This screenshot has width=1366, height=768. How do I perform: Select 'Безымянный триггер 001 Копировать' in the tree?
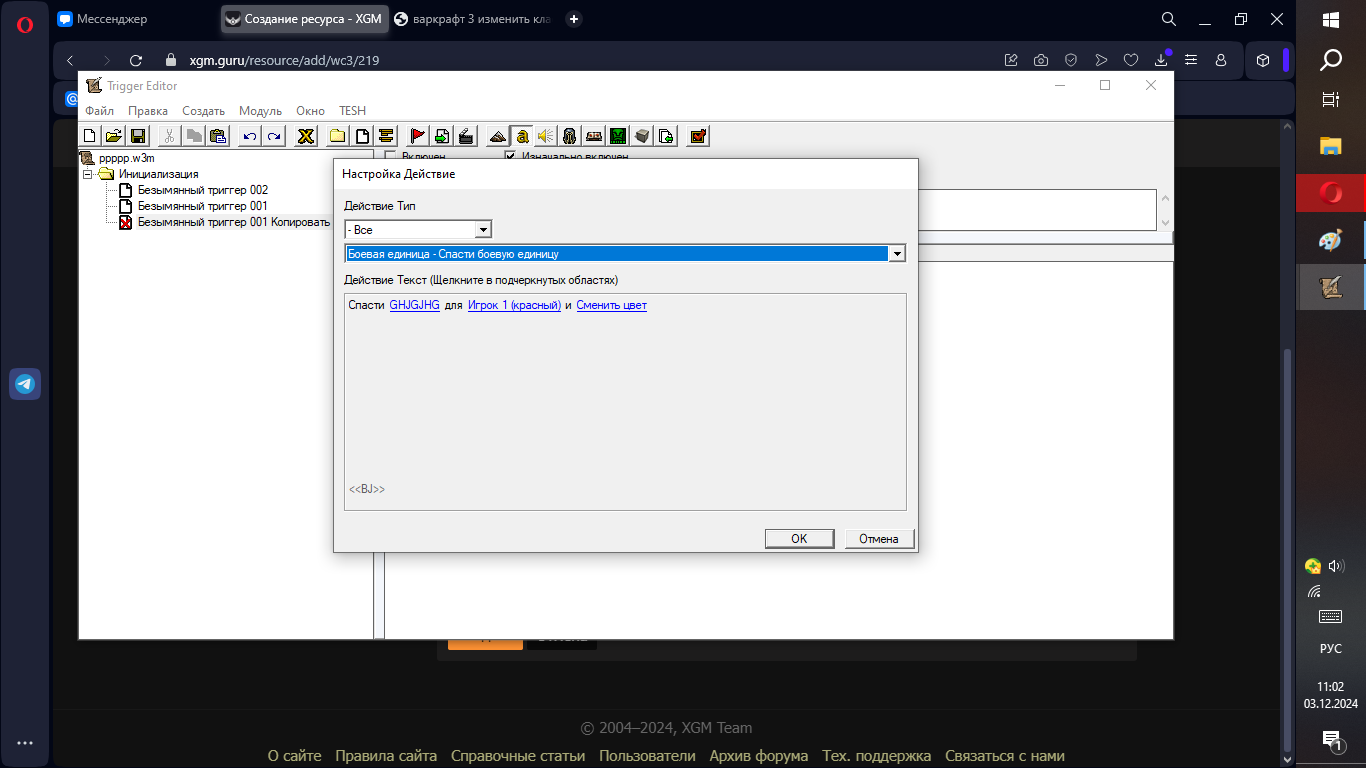click(234, 222)
